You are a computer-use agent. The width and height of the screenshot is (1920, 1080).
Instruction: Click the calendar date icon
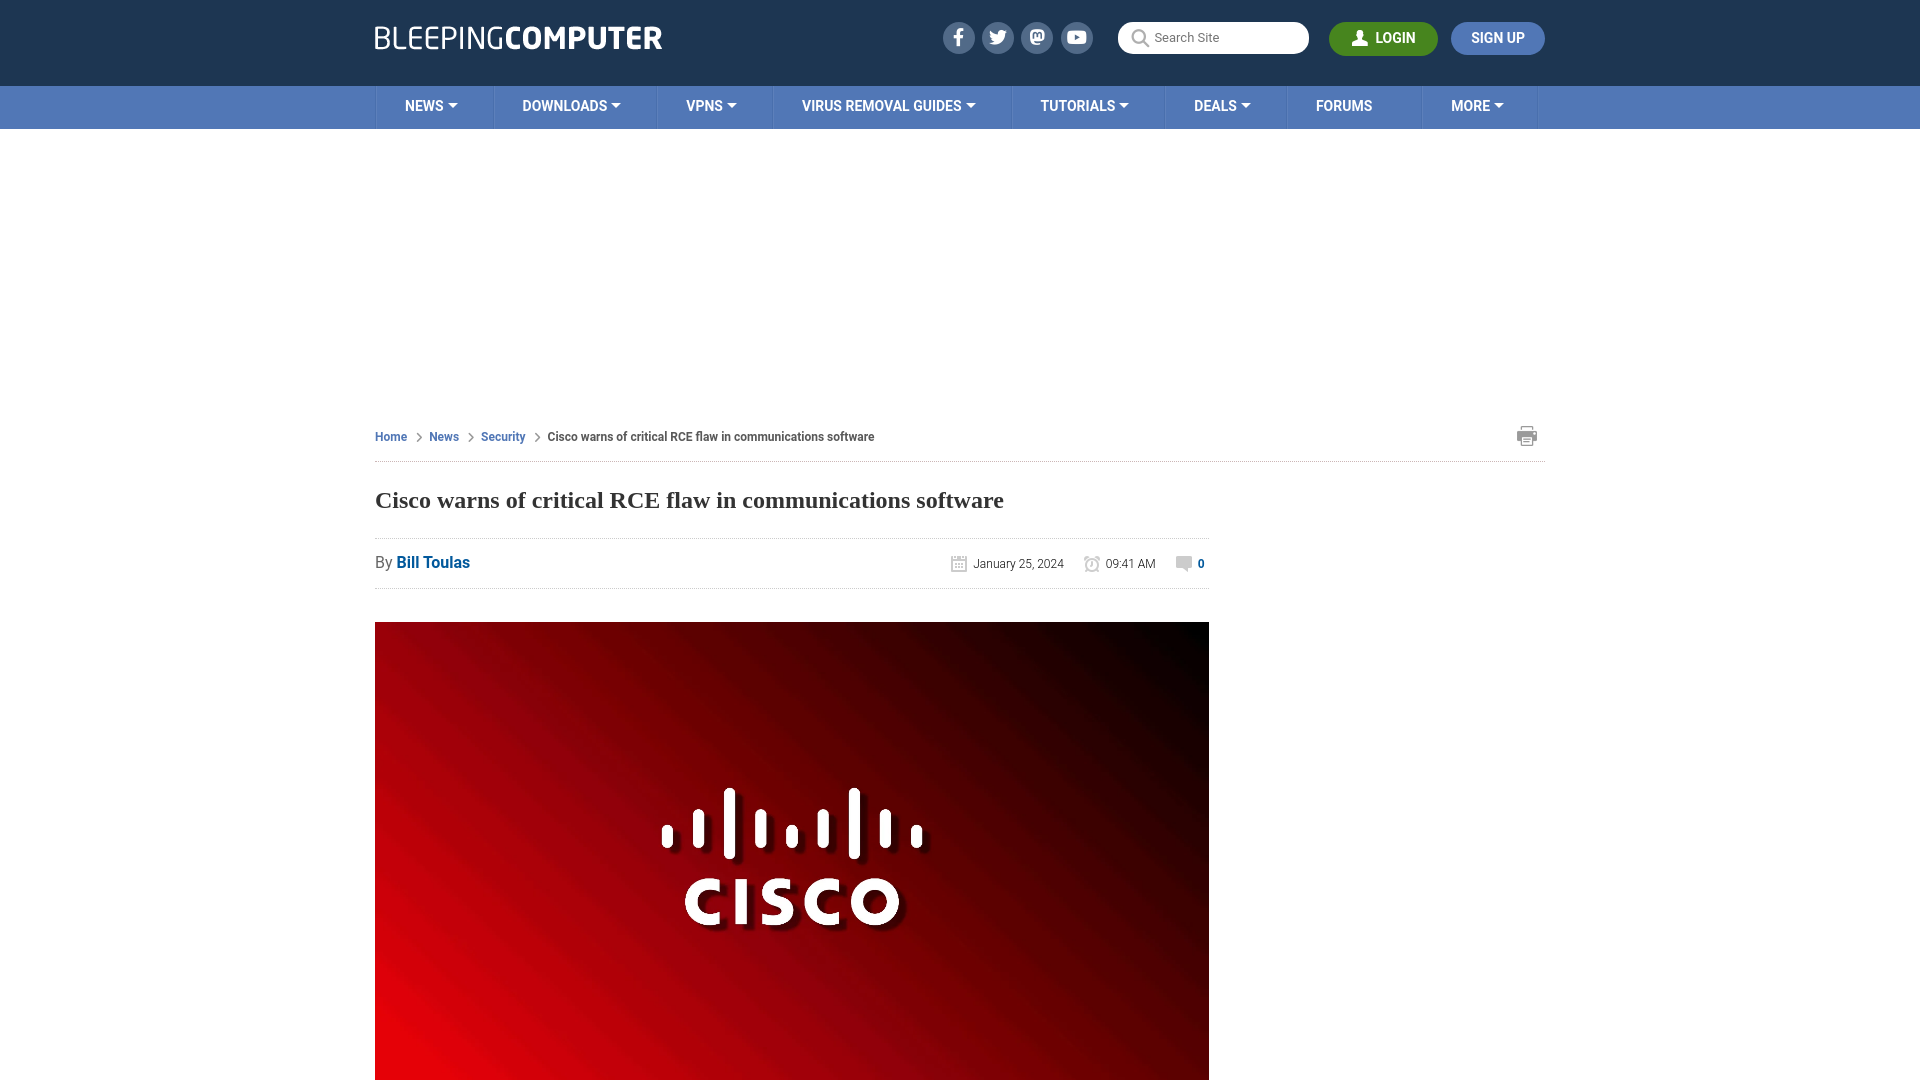coord(959,563)
